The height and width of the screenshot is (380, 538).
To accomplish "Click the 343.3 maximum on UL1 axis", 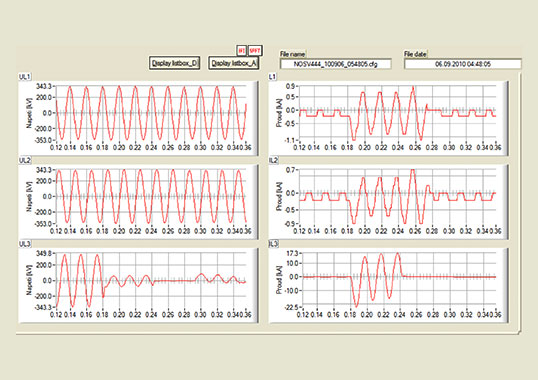I will 44,86.
